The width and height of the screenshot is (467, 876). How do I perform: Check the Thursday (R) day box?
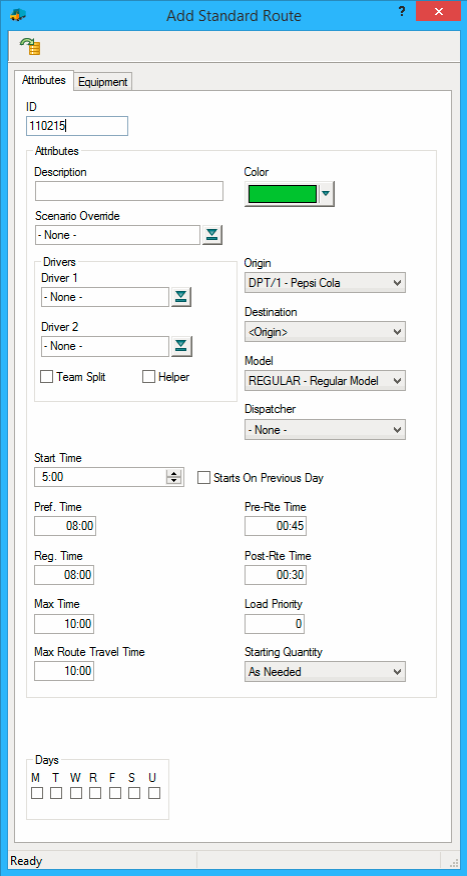95,793
